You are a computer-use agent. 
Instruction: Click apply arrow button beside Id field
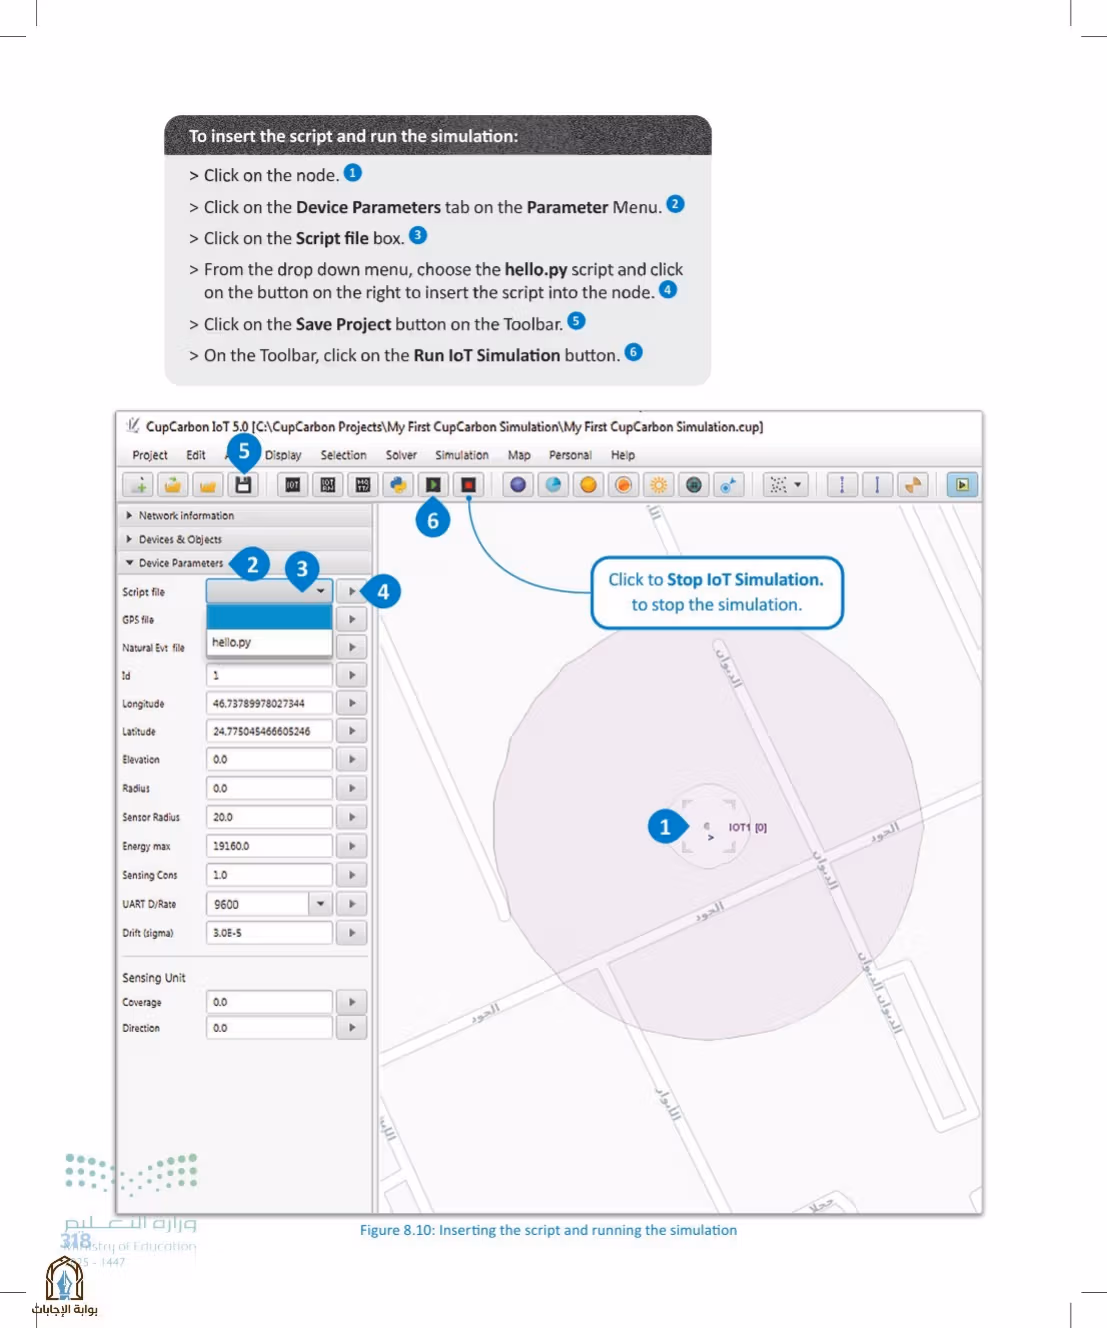pos(352,675)
